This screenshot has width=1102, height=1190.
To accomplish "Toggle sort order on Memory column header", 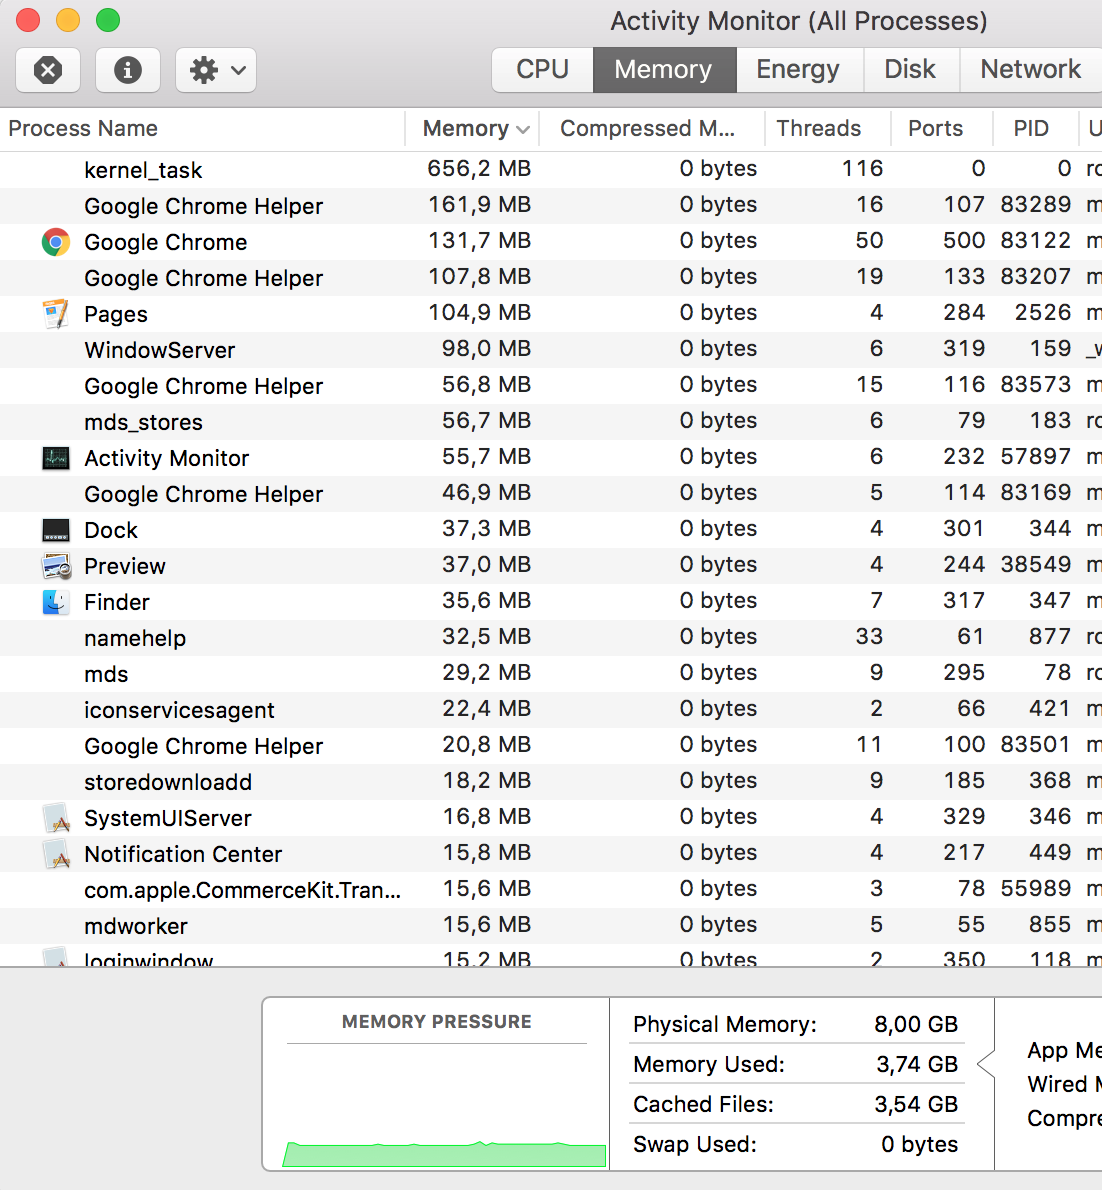I will click(472, 129).
